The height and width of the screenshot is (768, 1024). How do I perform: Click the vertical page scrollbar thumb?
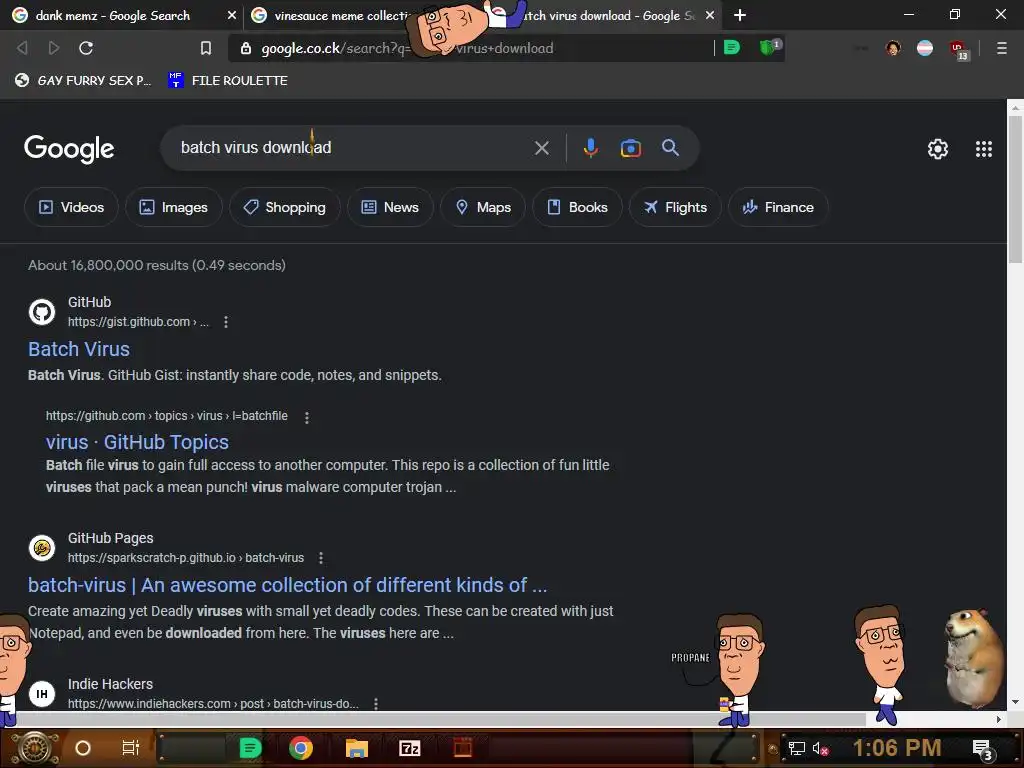(x=1015, y=189)
